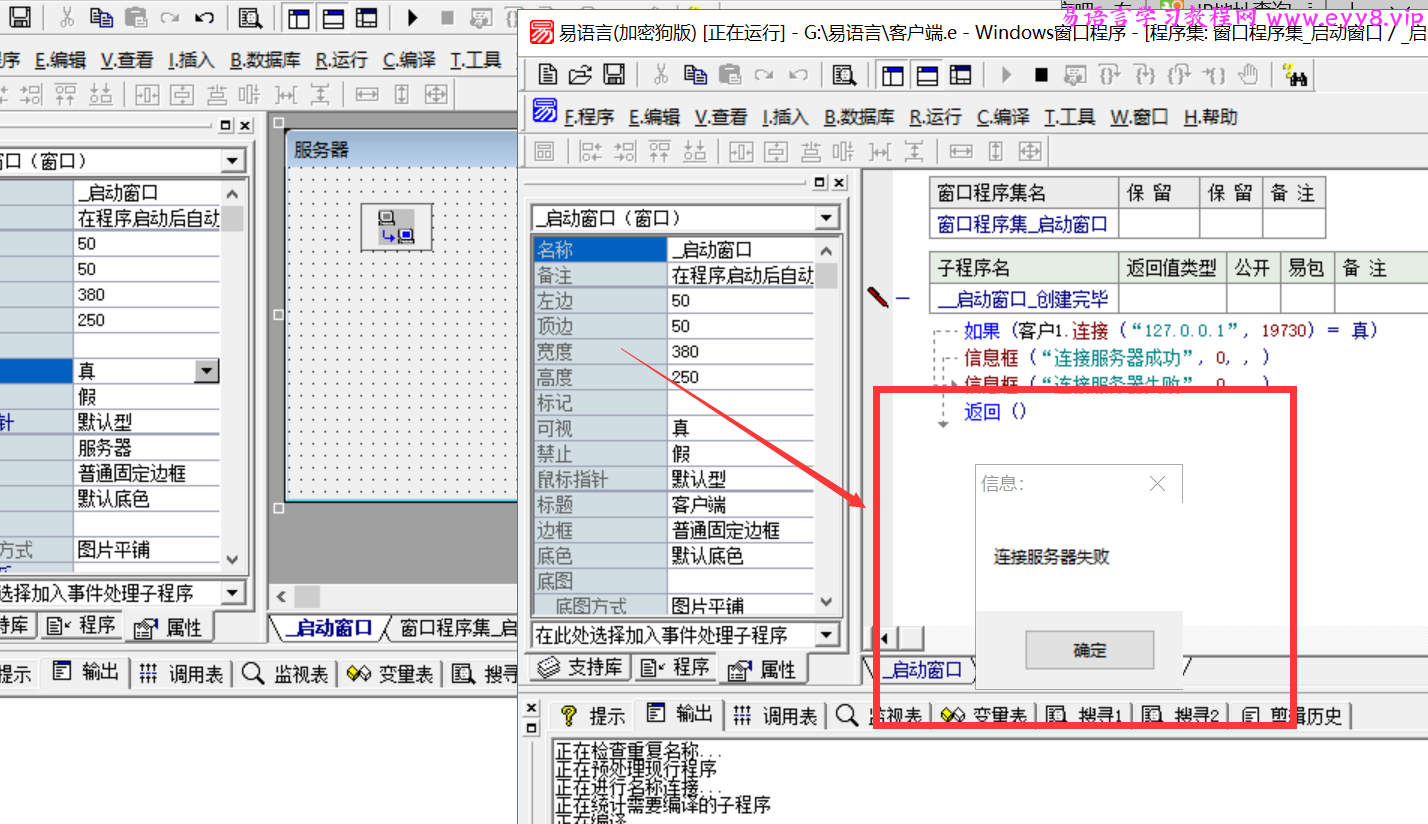
Task: Switch to 调用表 tab in front output panel
Action: click(x=775, y=715)
